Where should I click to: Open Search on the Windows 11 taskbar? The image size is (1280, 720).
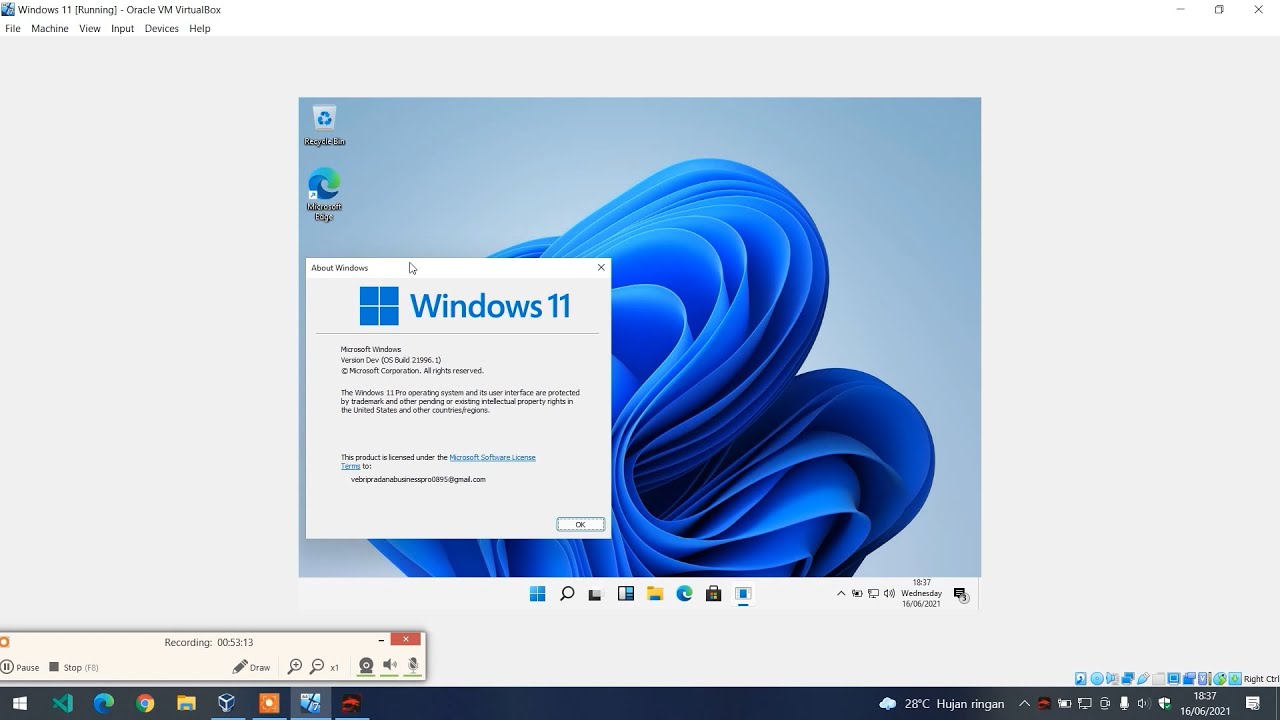coord(567,594)
